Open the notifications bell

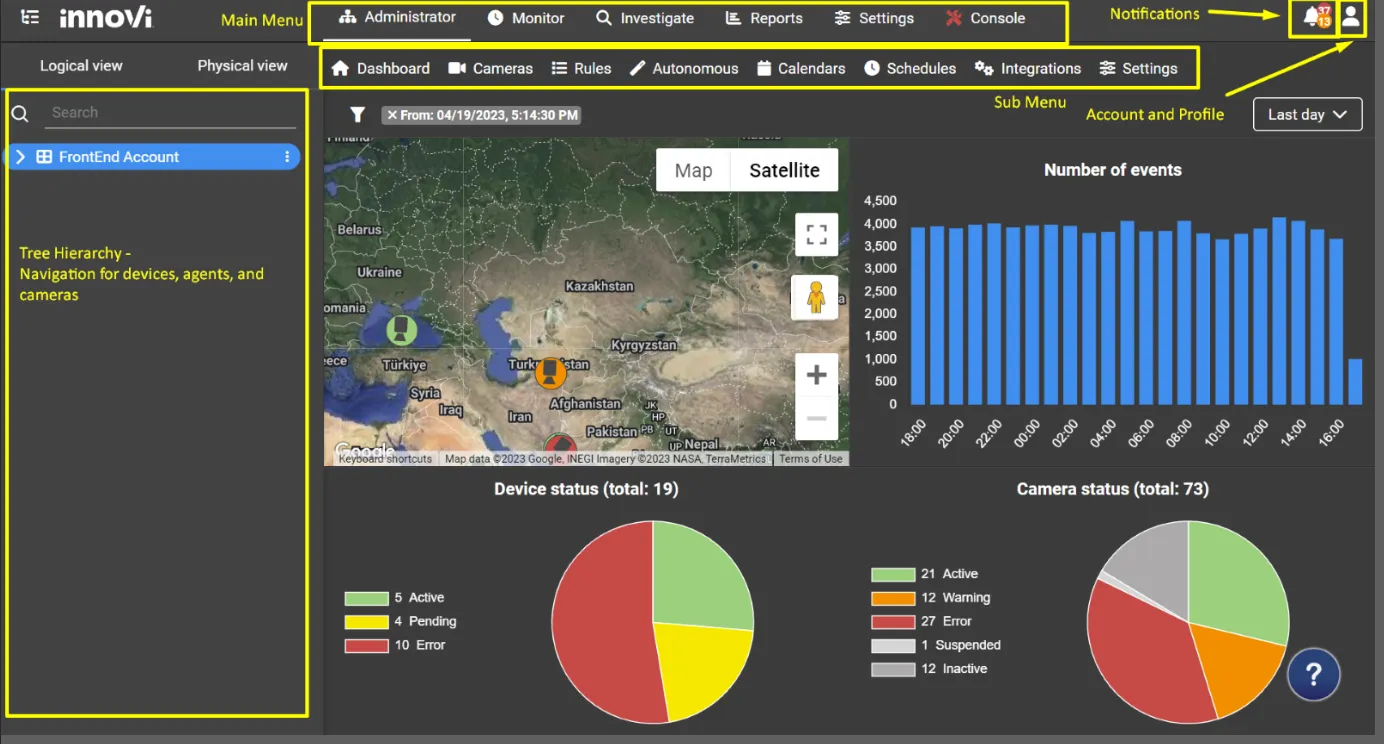tap(1314, 16)
